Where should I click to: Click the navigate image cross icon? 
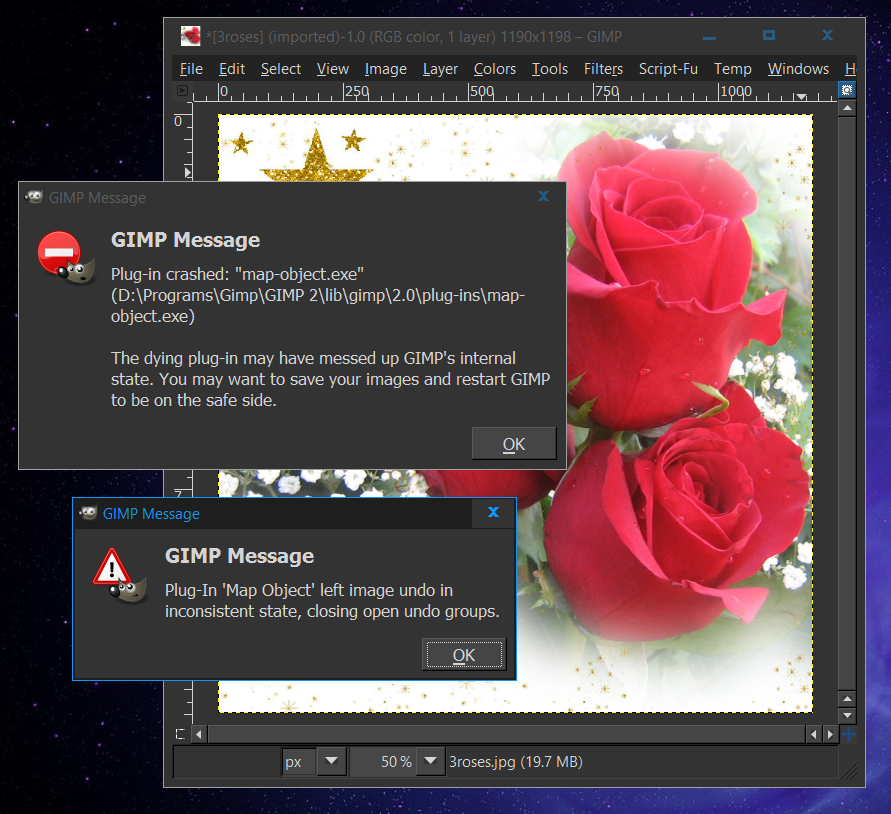pos(848,734)
